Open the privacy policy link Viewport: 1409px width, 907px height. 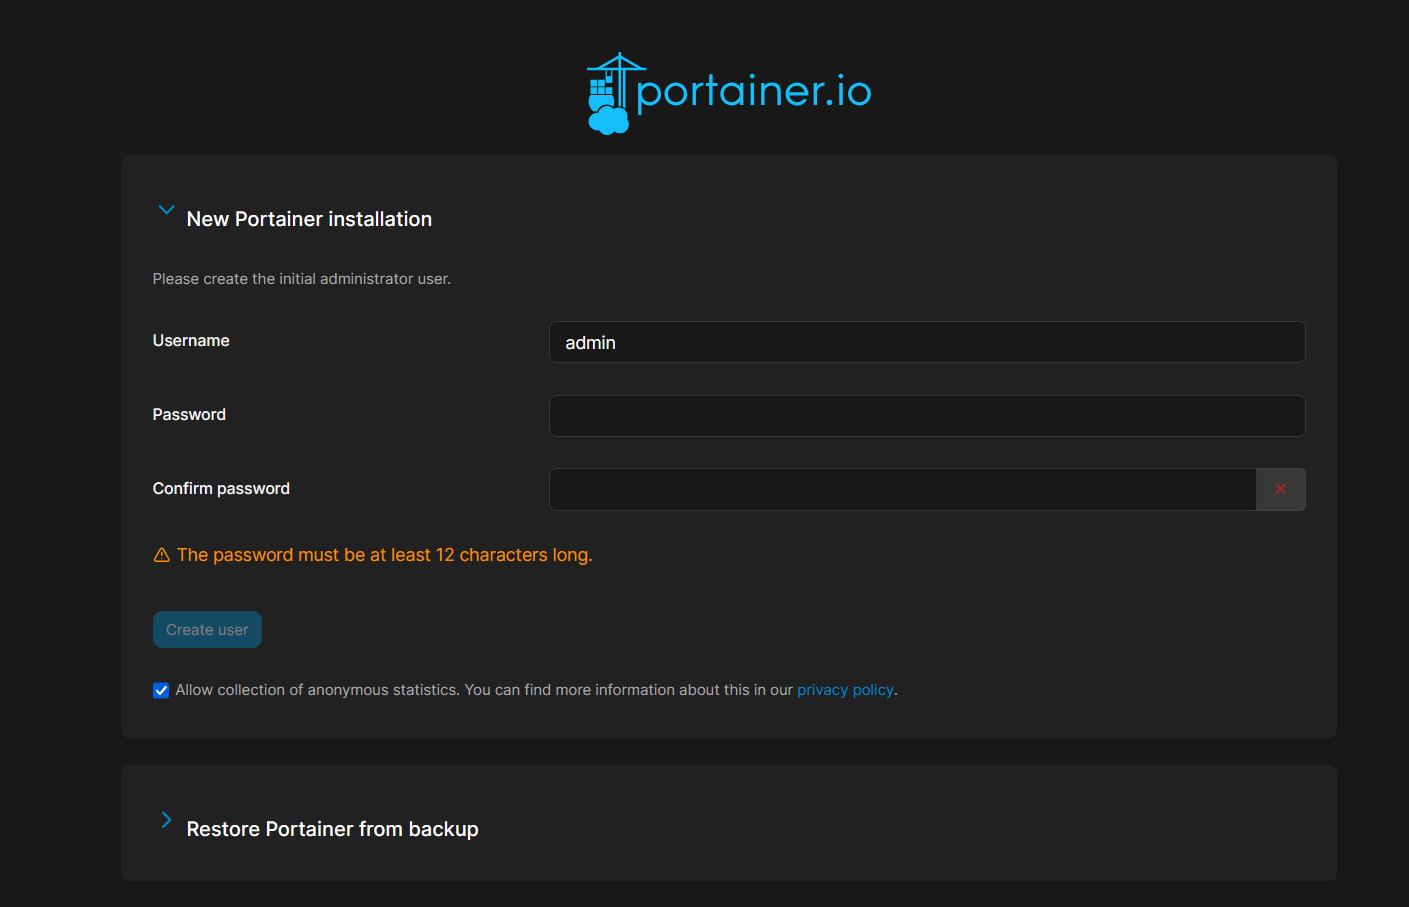coord(845,690)
